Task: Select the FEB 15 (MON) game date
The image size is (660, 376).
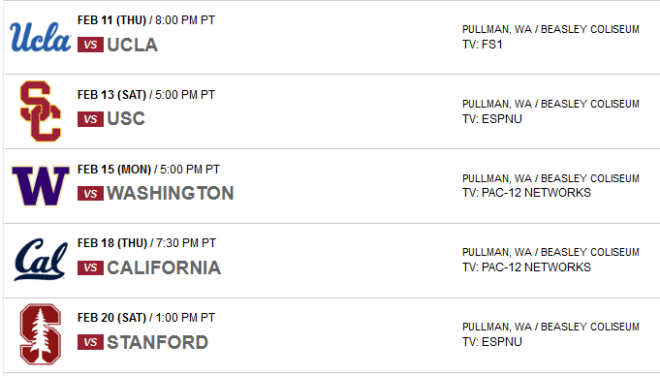Action: tap(114, 169)
